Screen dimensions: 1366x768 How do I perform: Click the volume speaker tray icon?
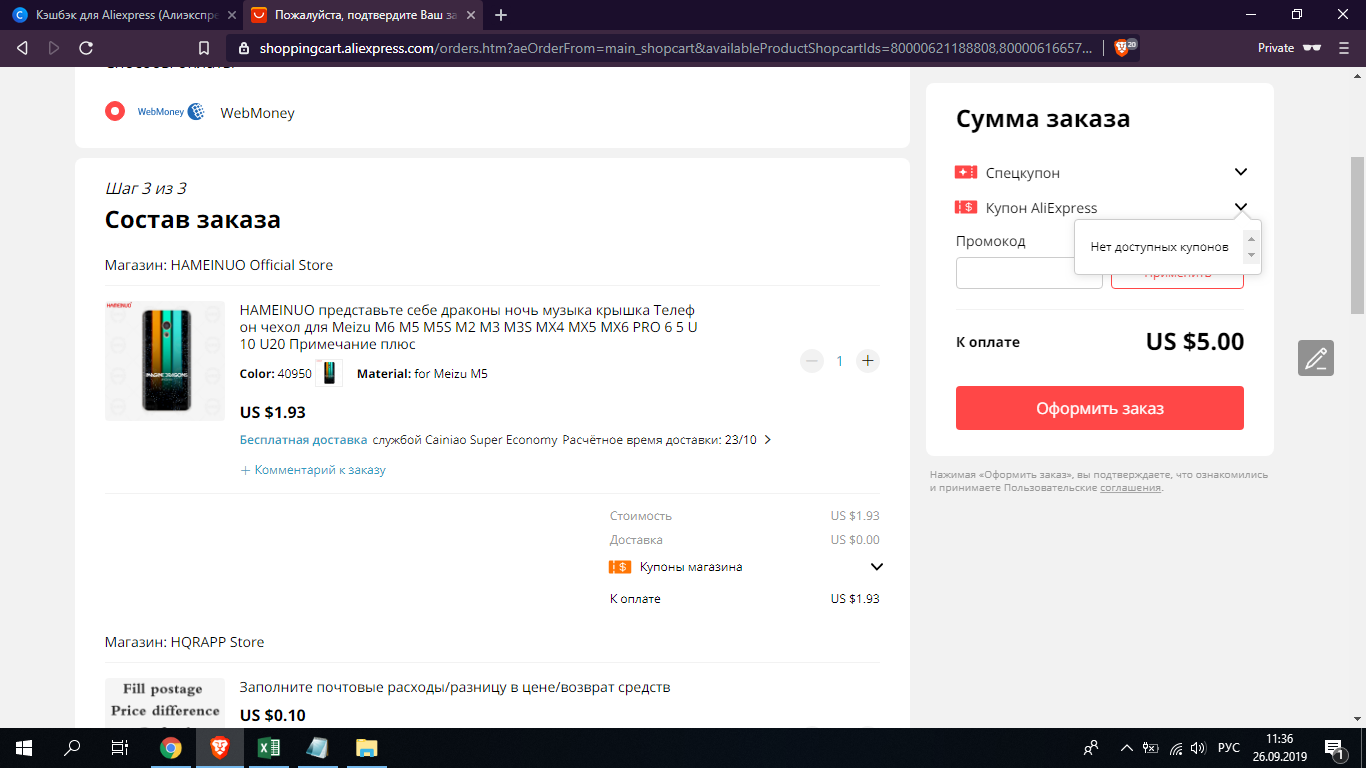(1199, 748)
